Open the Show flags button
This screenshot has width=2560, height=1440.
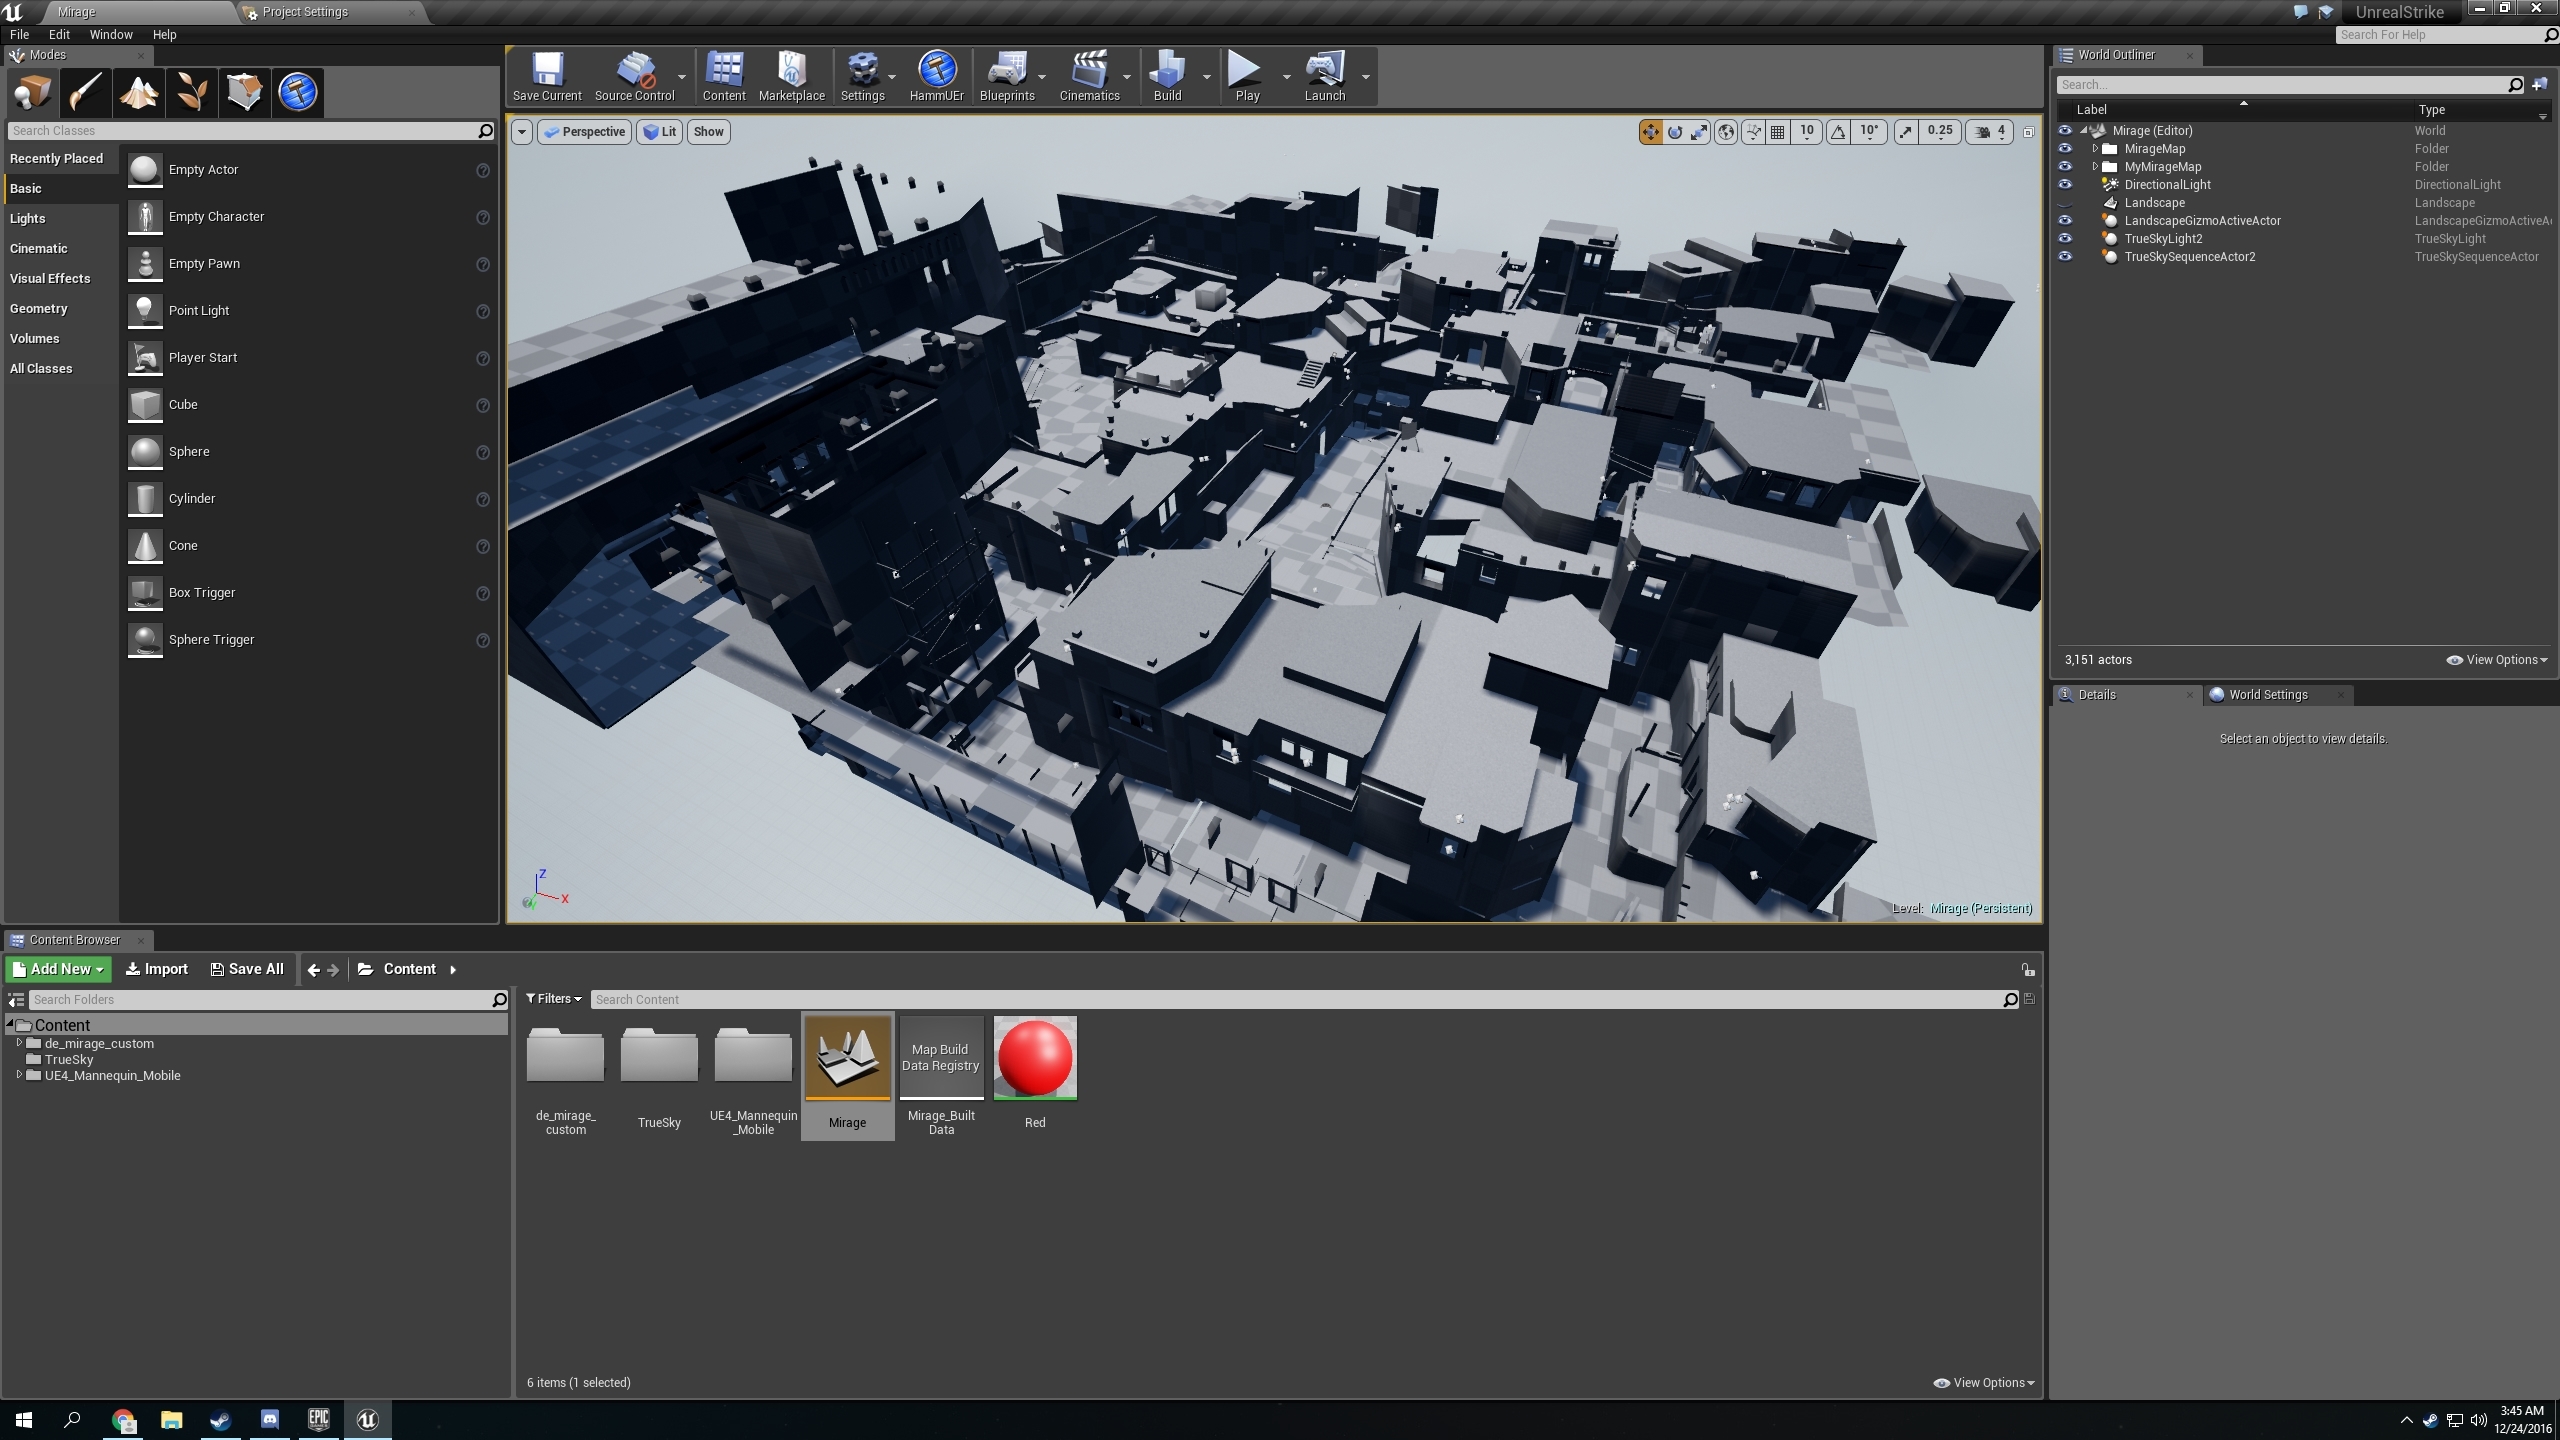[709, 132]
